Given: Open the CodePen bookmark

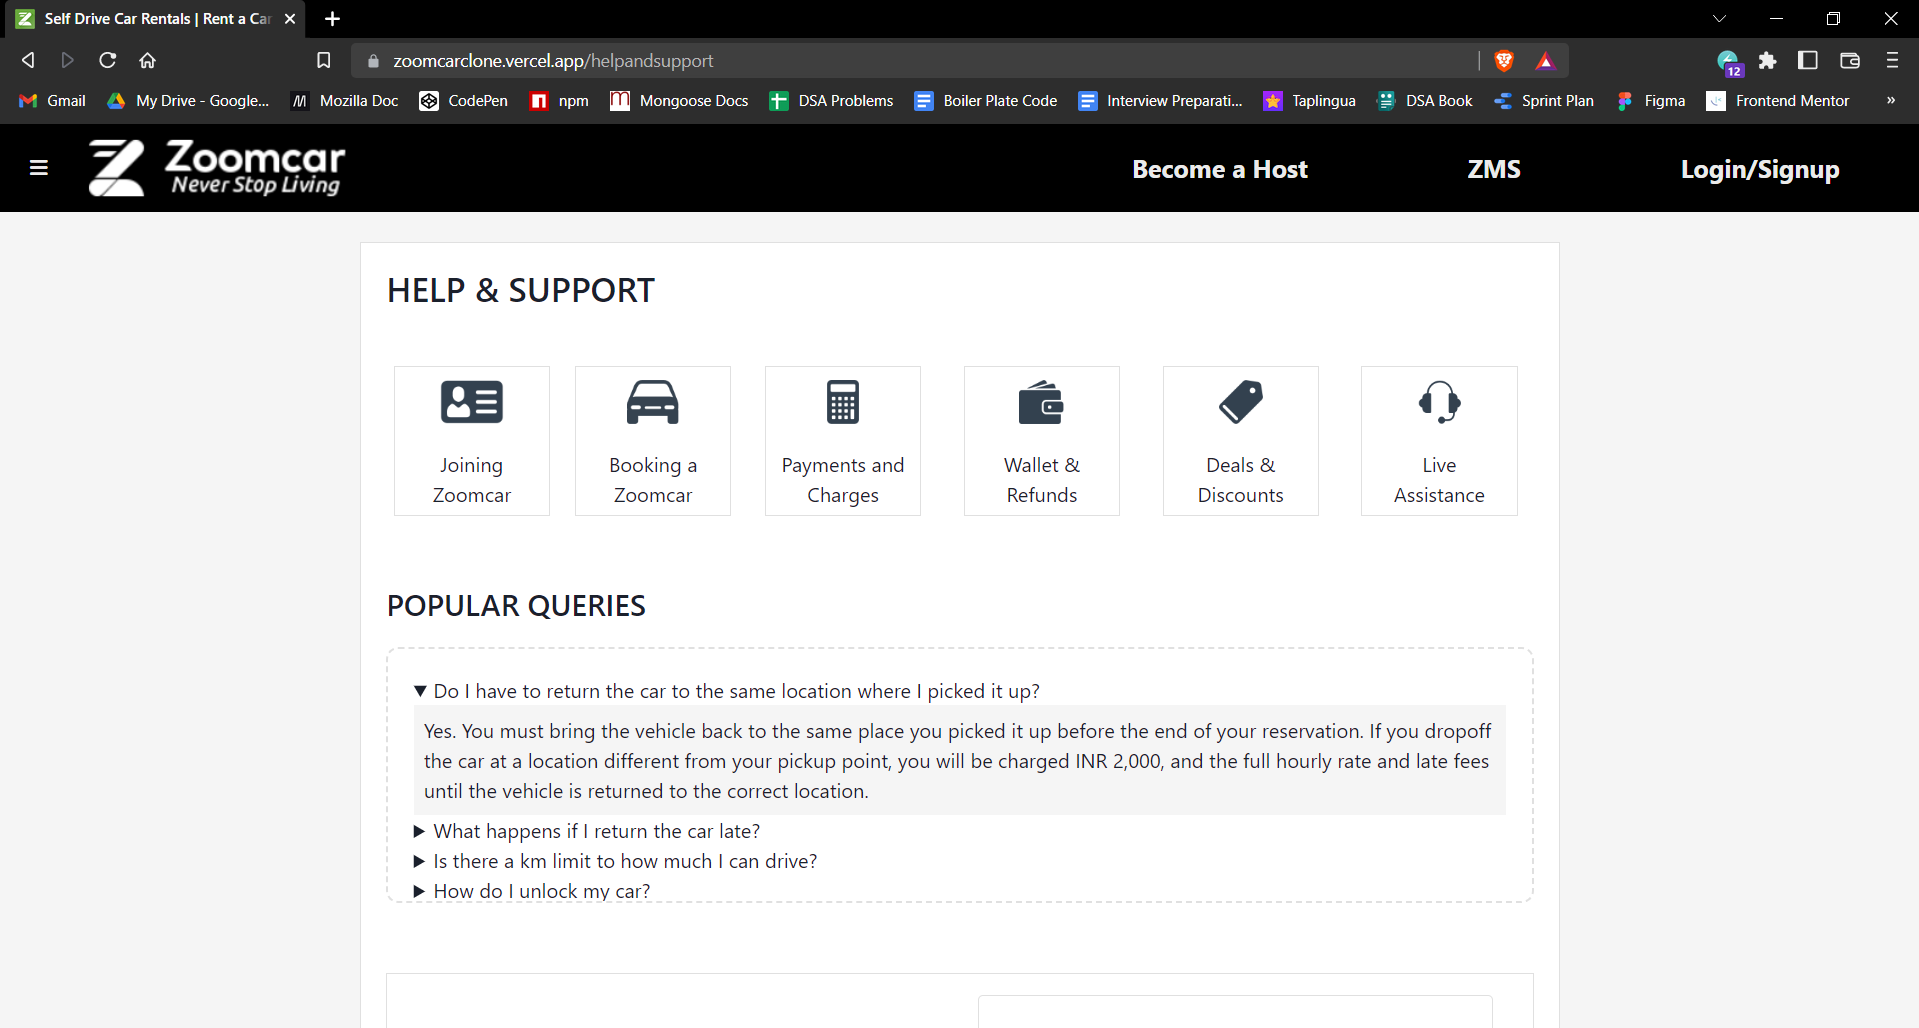Looking at the screenshot, I should (x=464, y=100).
